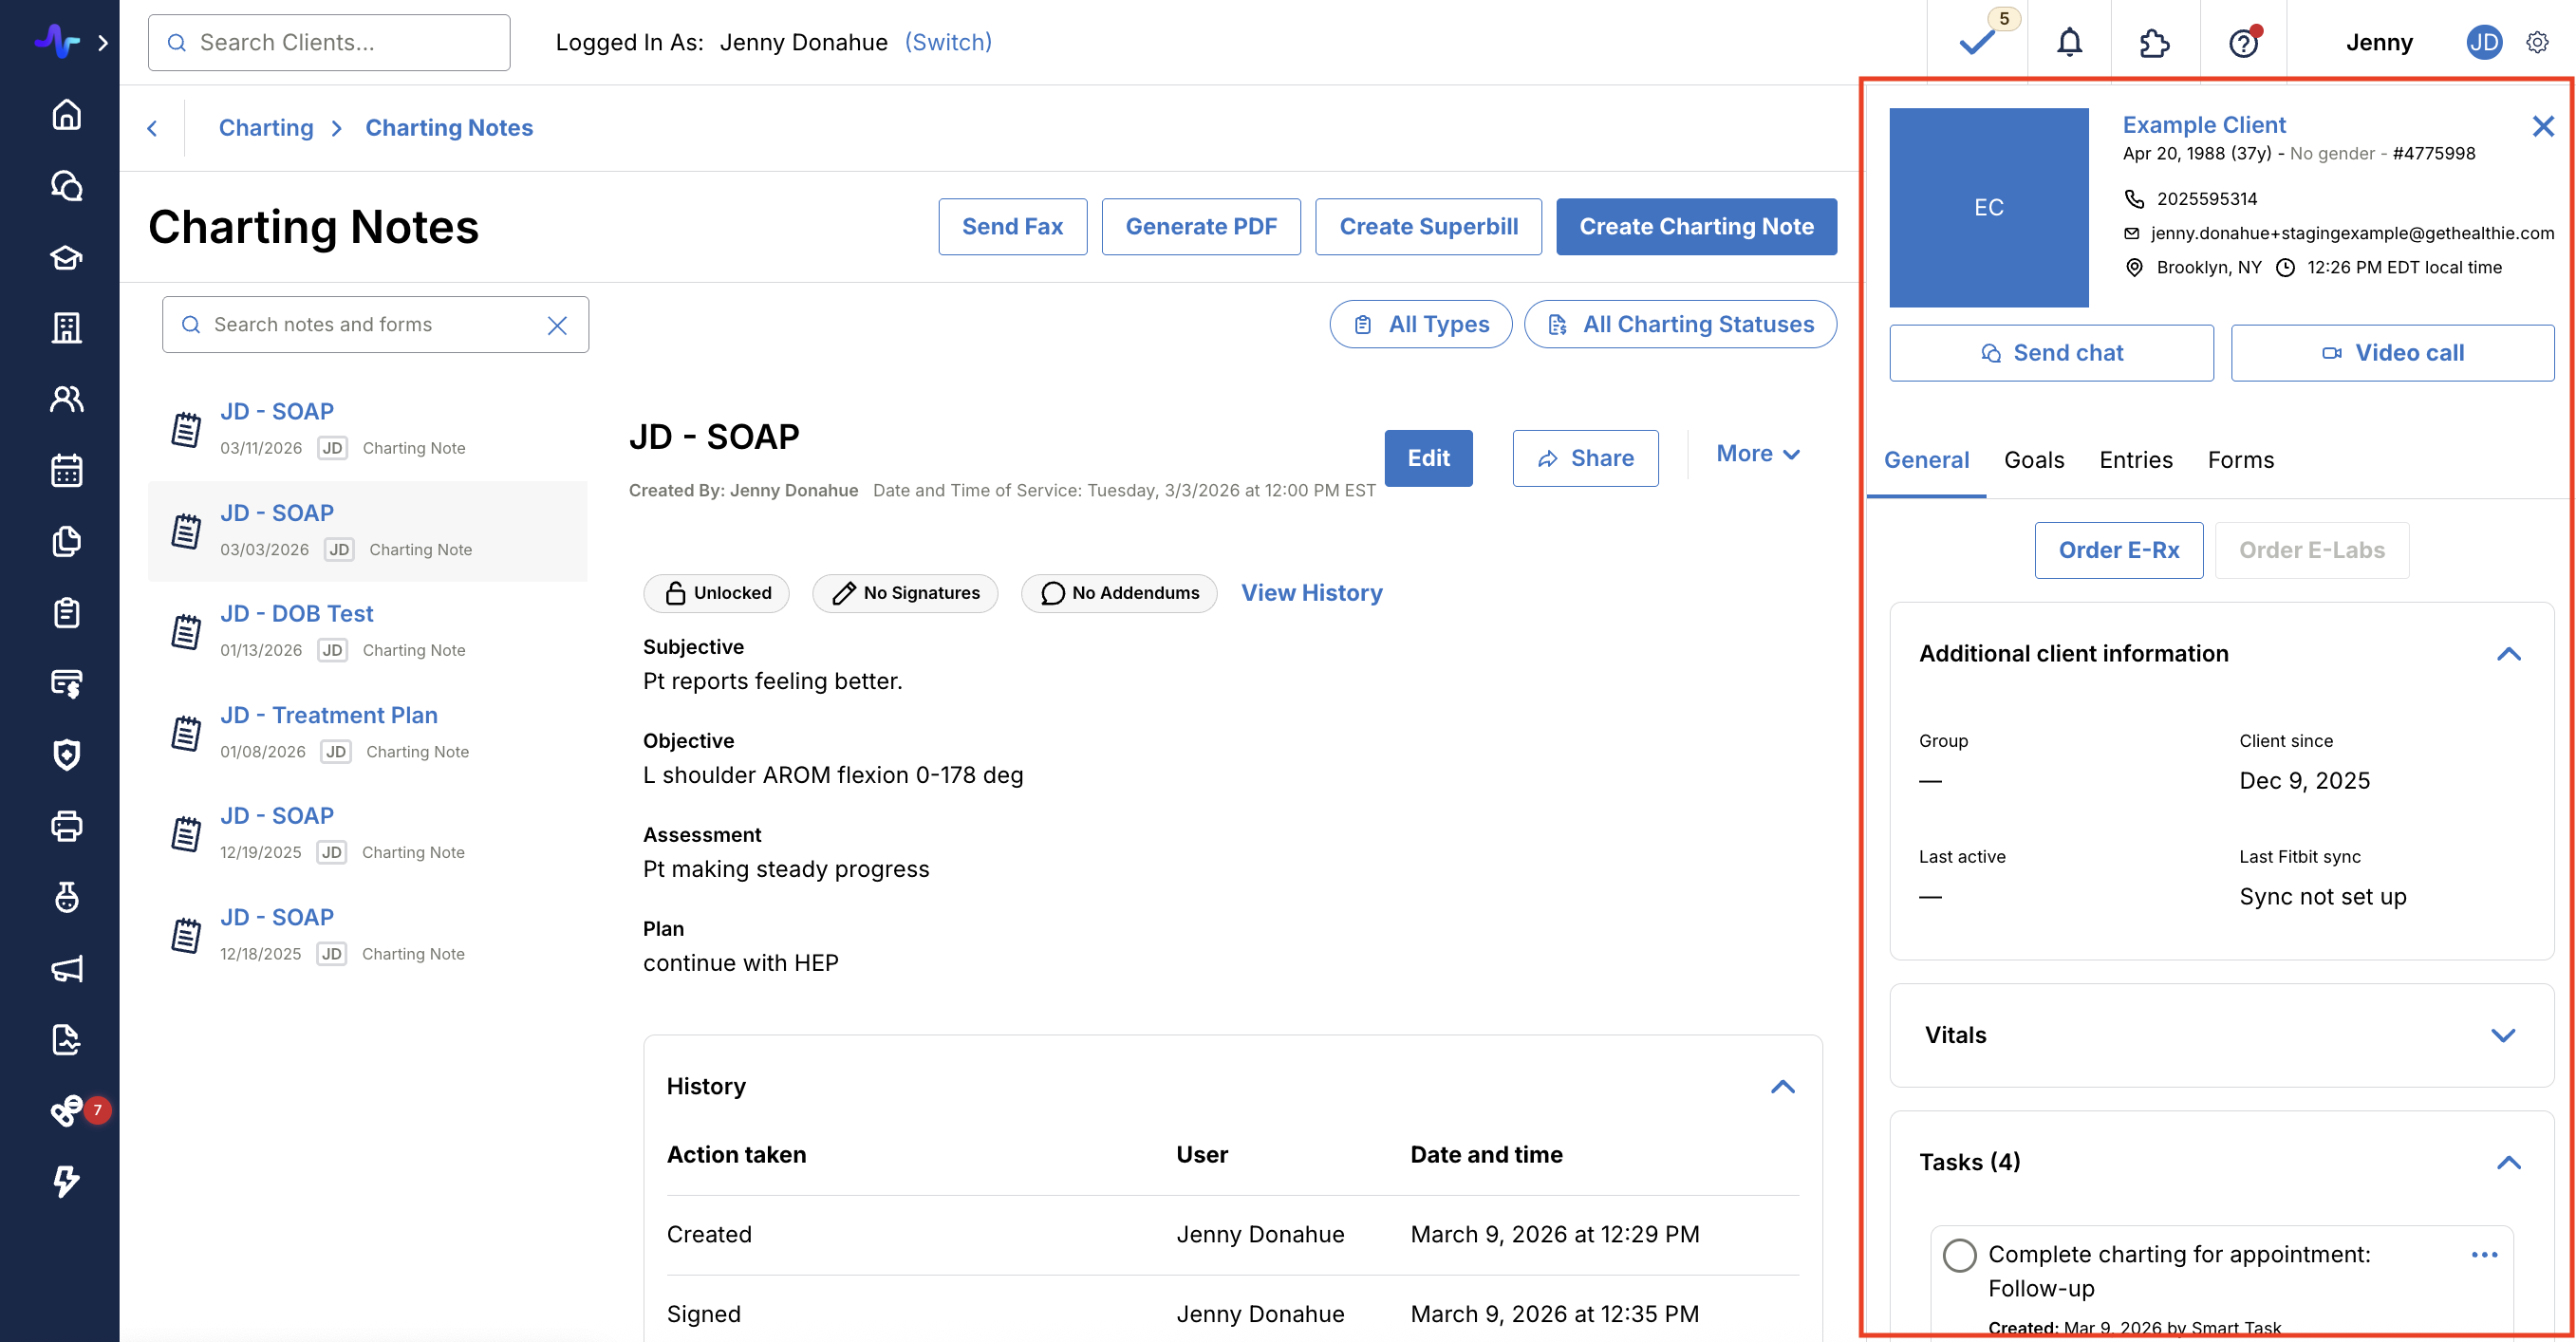
Task: Click the puzzle piece integrations icon
Action: [x=2154, y=42]
